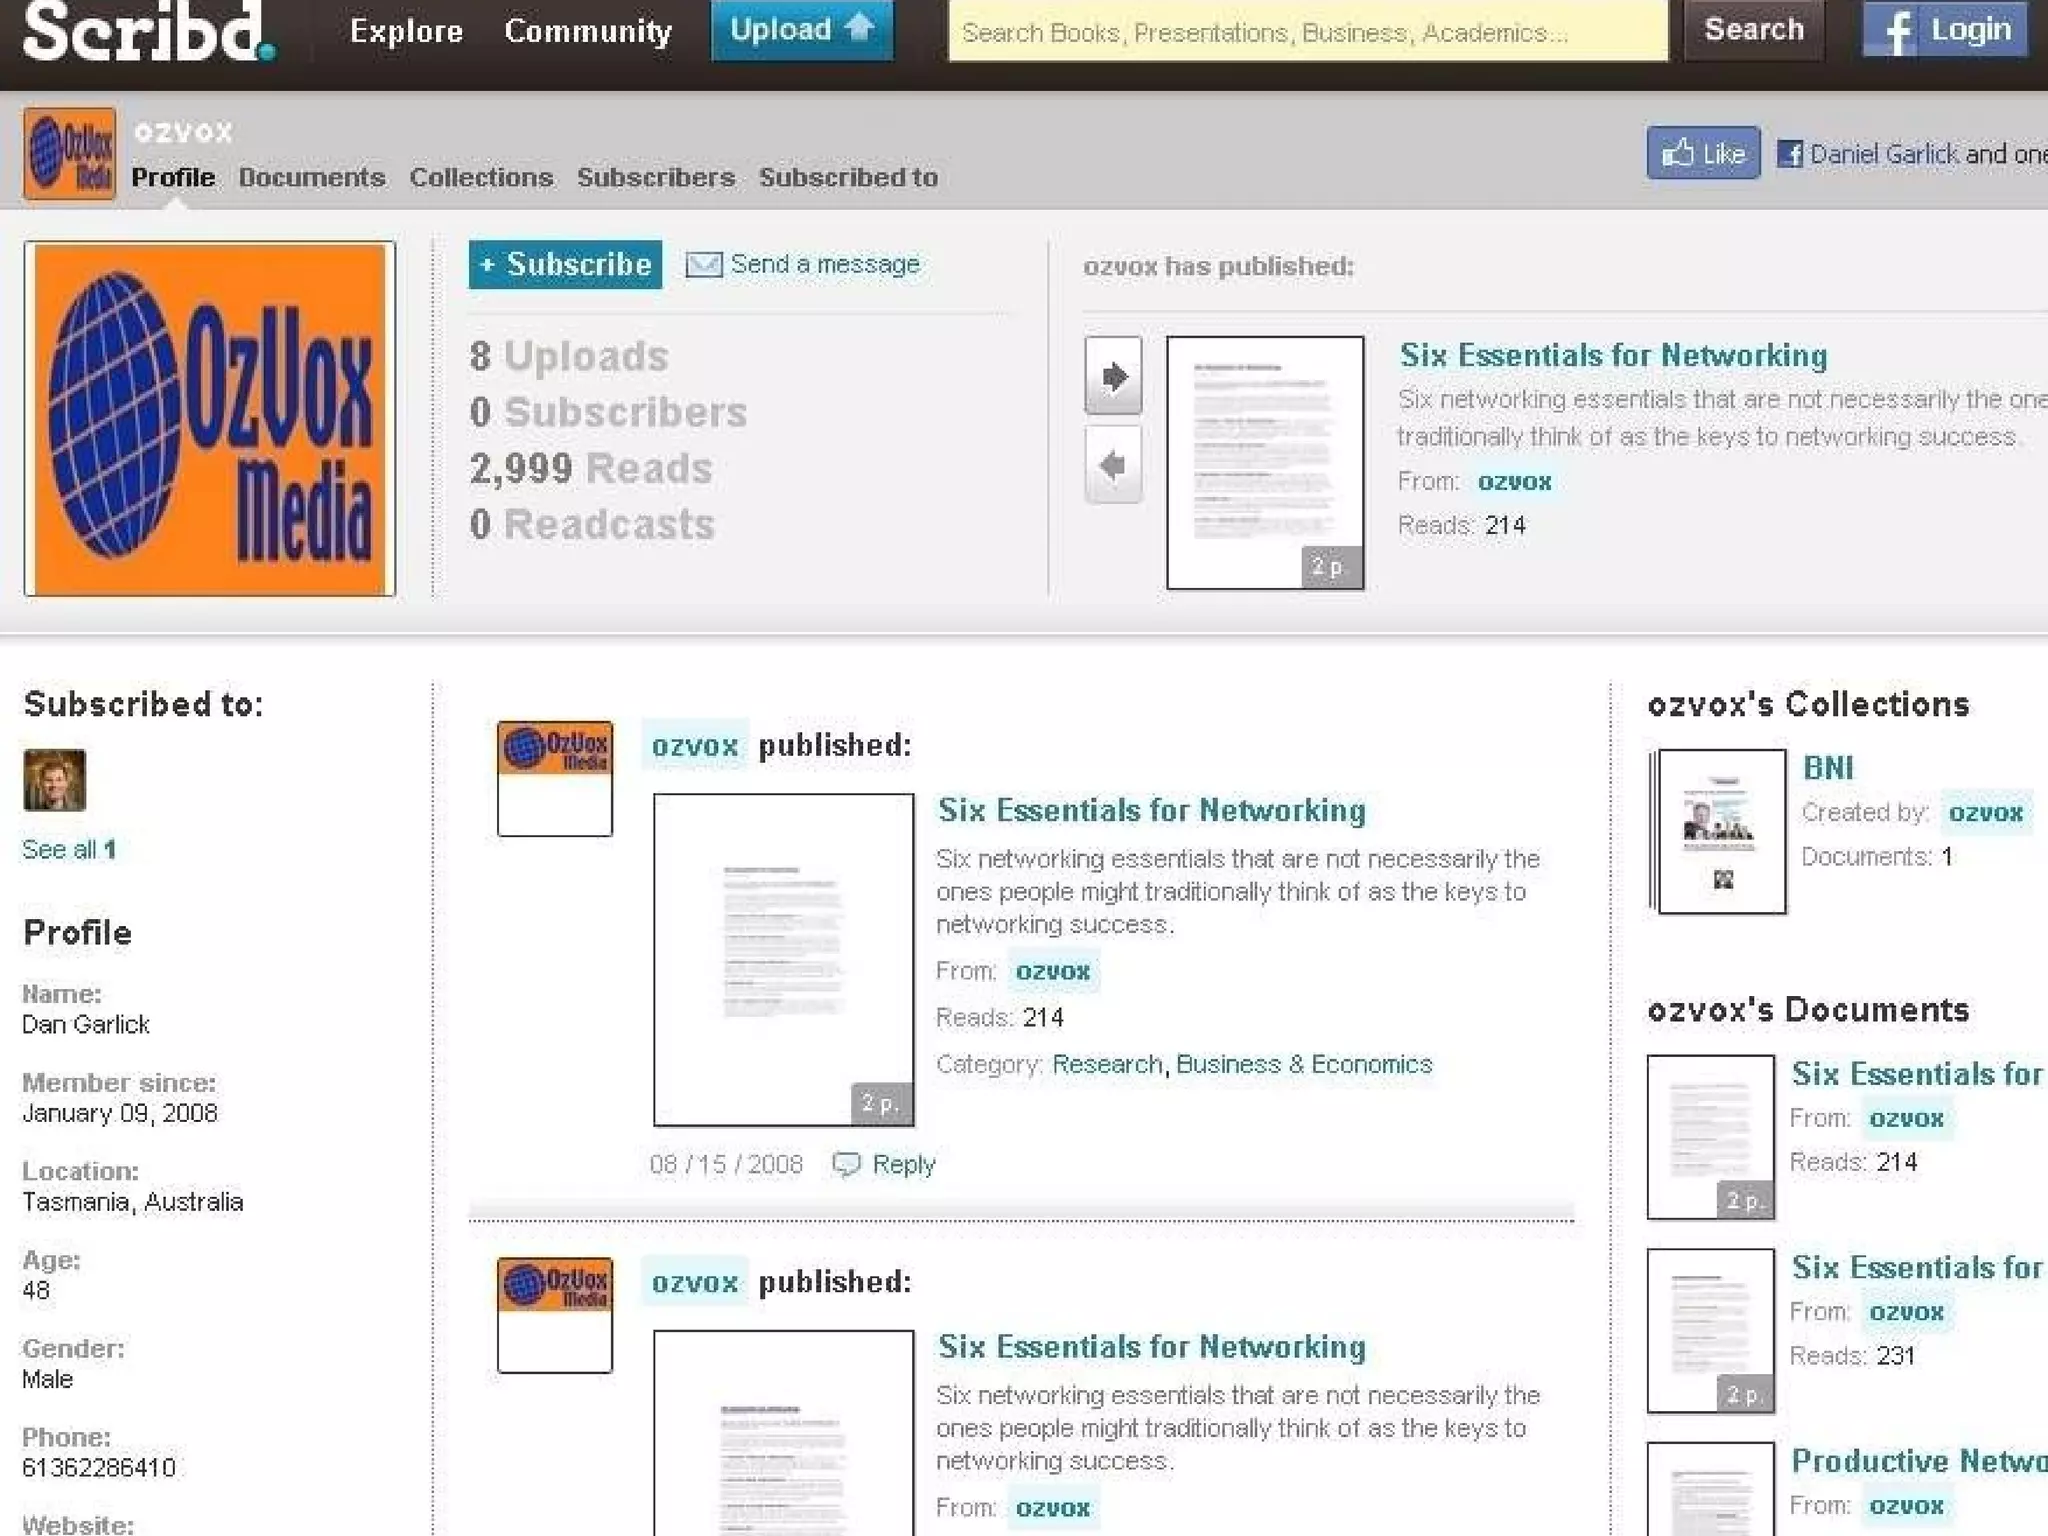2048x1536 pixels.
Task: Open sidebar Six Essentials link with 231 reads
Action: tap(1919, 1267)
